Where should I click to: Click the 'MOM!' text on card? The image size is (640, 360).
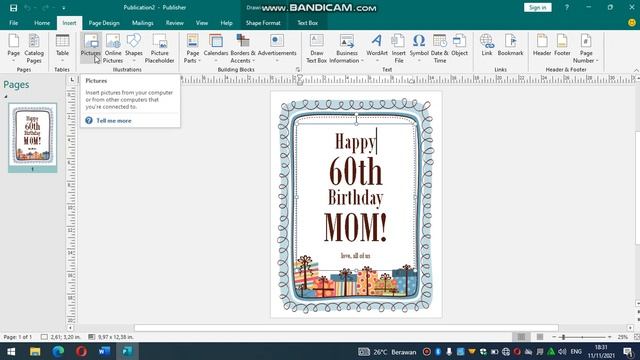click(355, 227)
